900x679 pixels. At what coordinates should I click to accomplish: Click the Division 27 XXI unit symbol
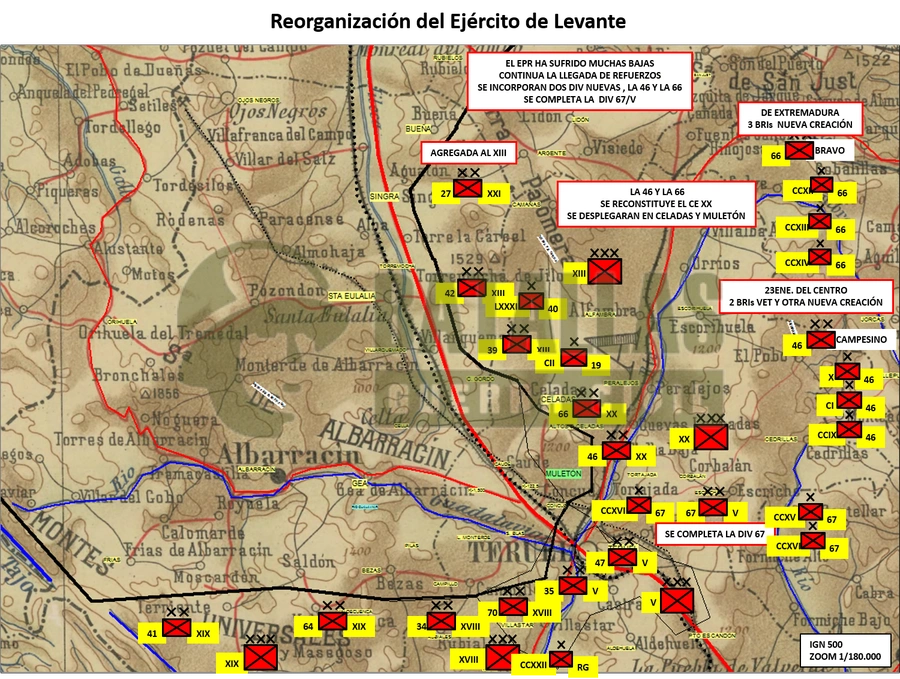tap(467, 188)
